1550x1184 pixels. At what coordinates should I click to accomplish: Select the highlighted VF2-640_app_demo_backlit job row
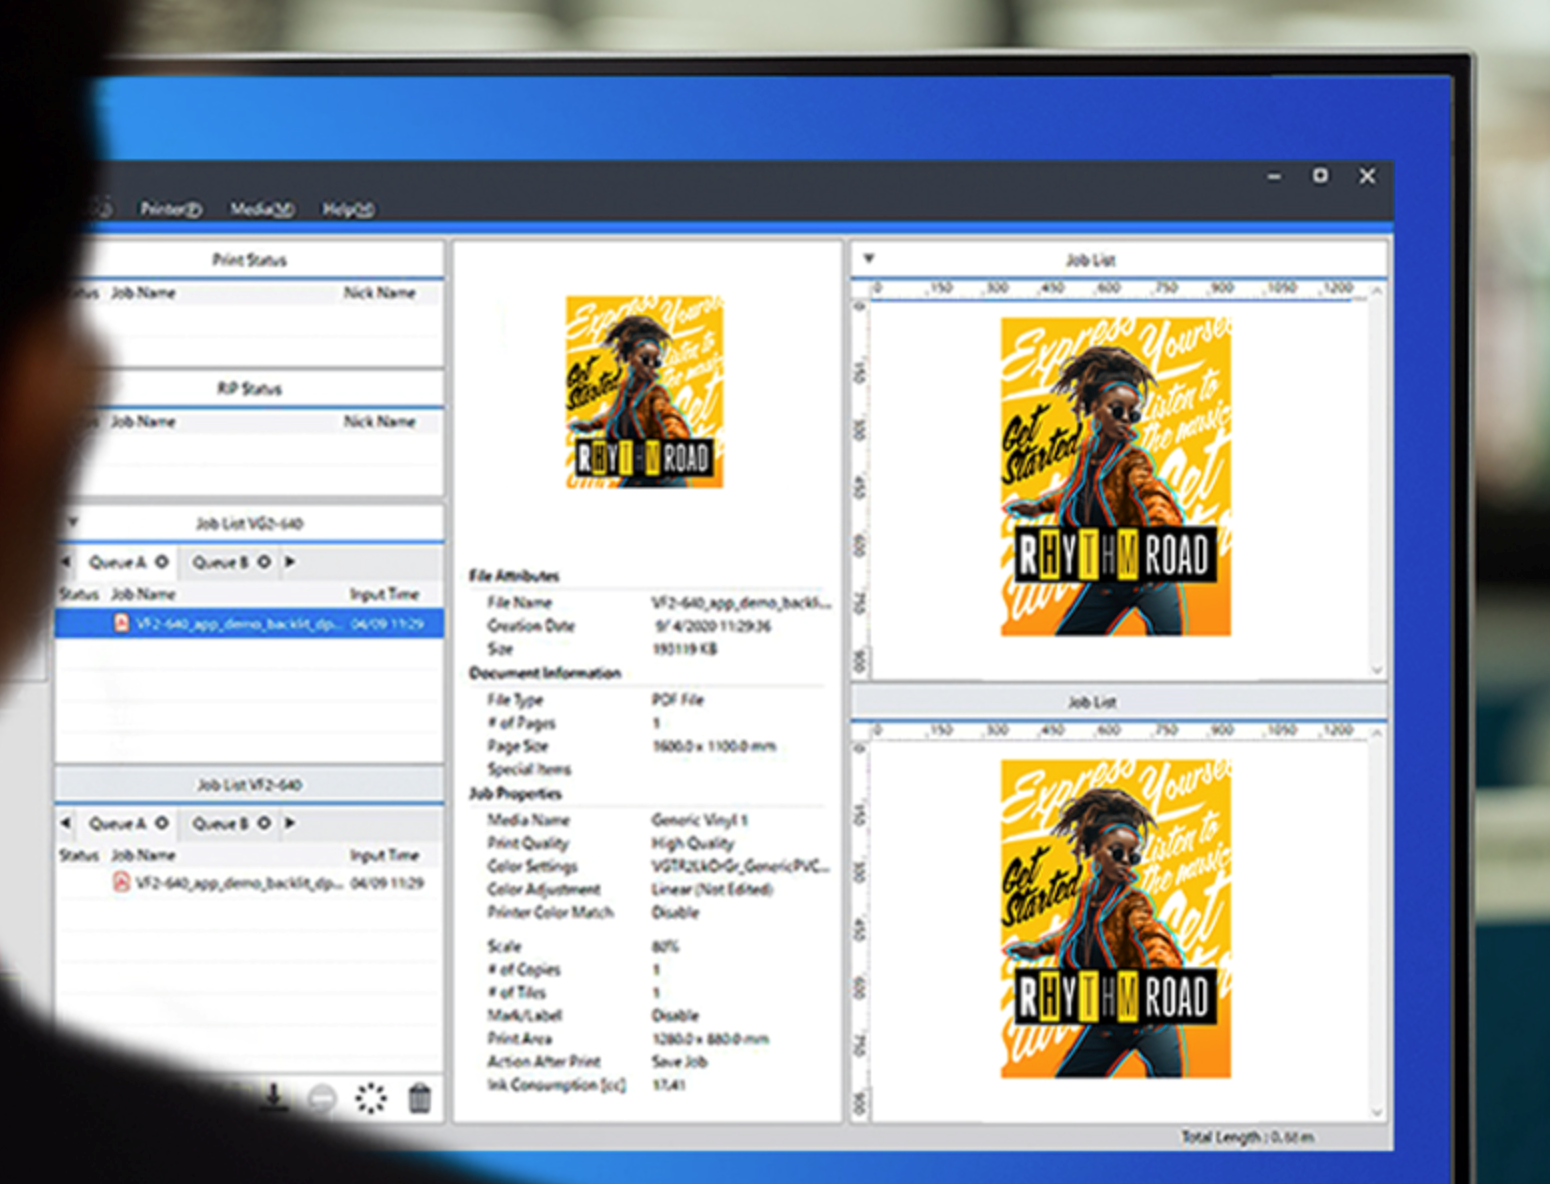250,623
